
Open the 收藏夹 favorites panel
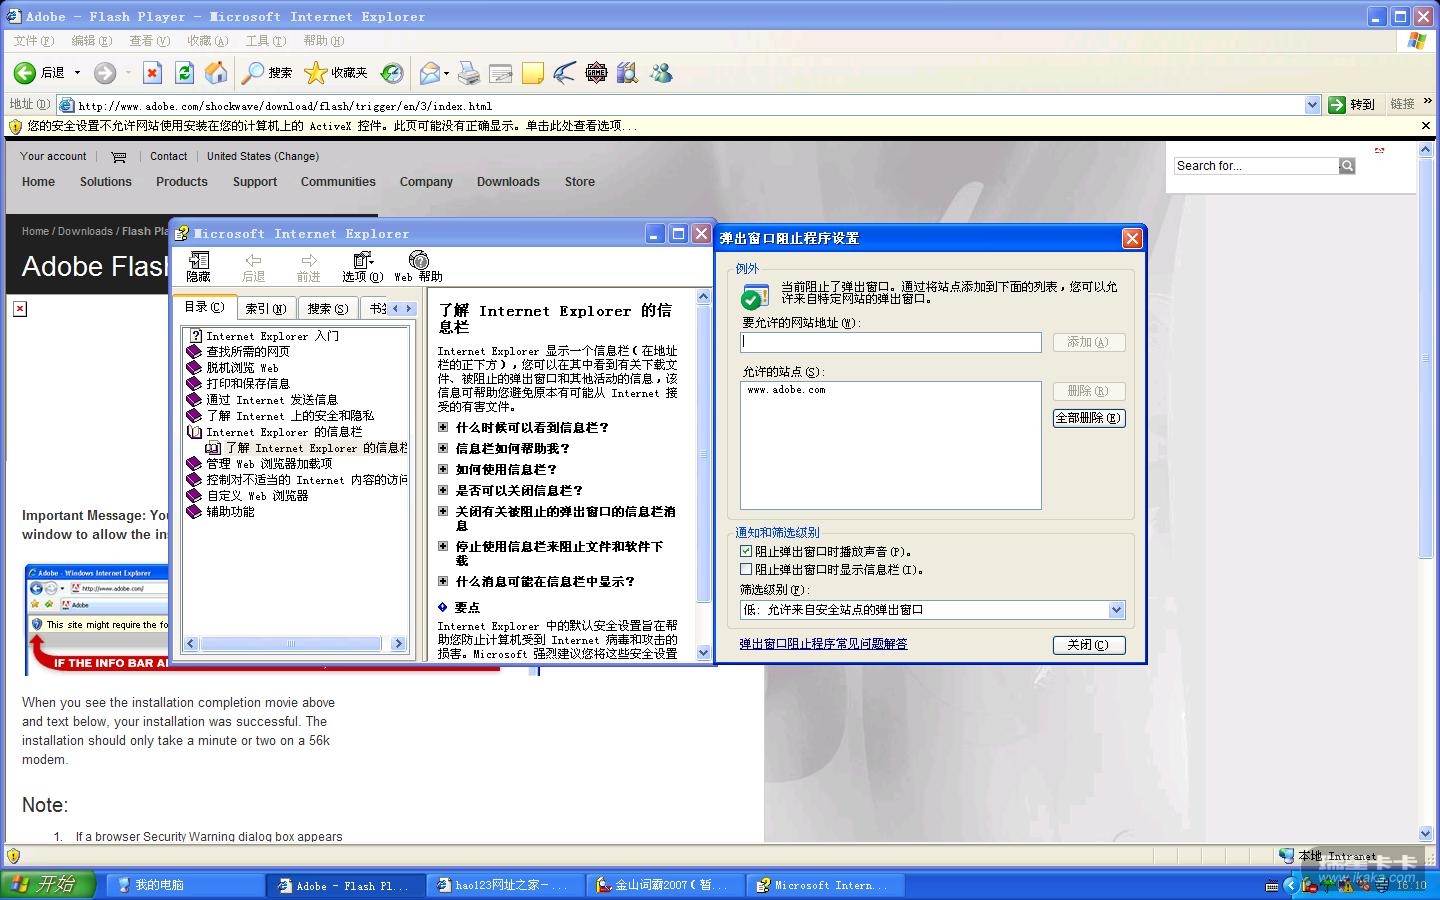336,73
